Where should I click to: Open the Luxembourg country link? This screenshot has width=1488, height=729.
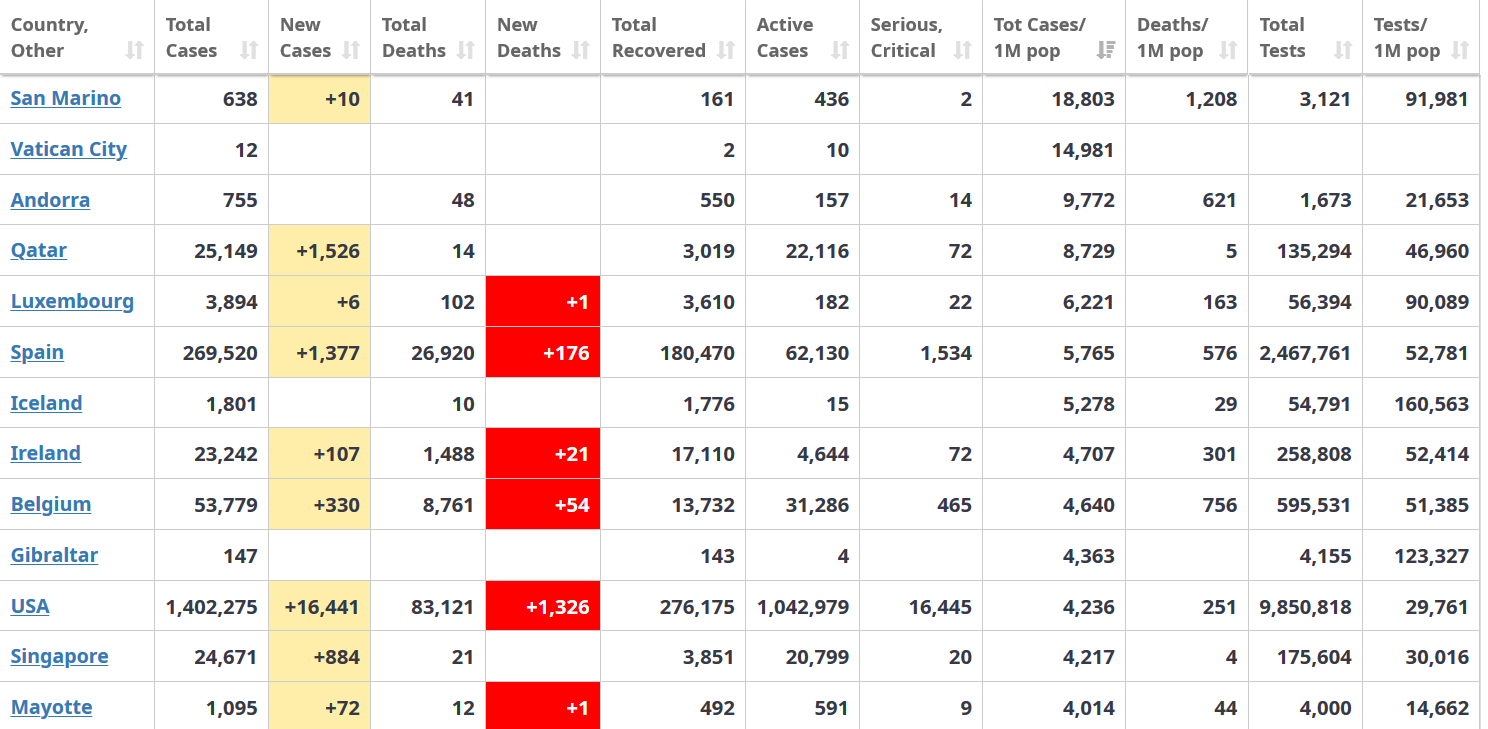[x=72, y=301]
